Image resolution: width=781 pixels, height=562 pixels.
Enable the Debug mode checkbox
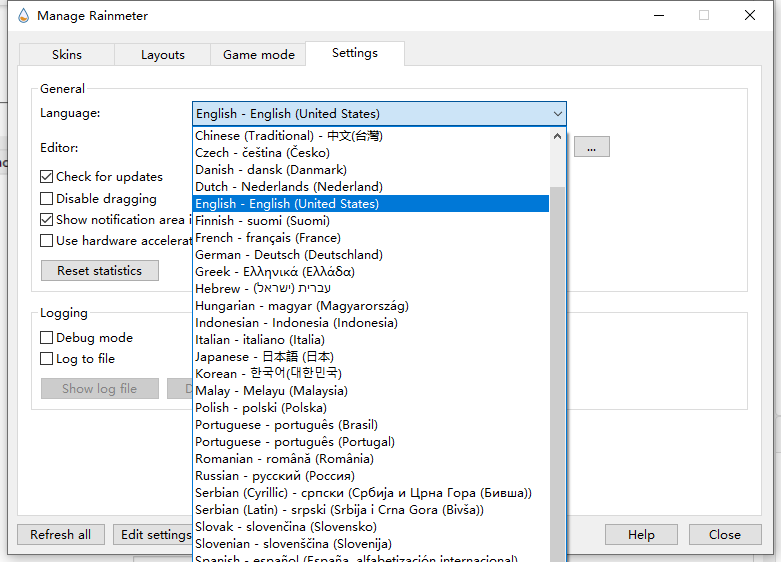(47, 338)
